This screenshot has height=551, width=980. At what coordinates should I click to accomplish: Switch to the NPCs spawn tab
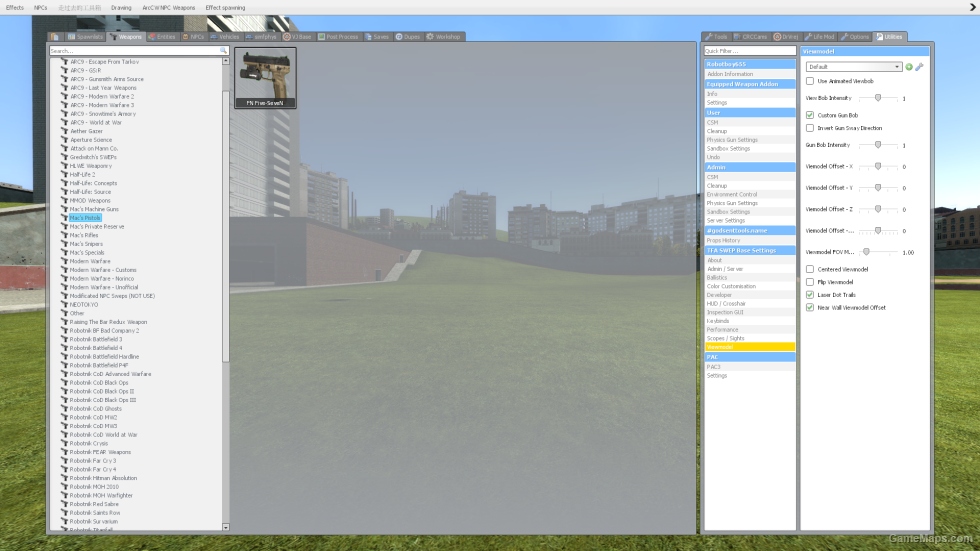[x=193, y=37]
